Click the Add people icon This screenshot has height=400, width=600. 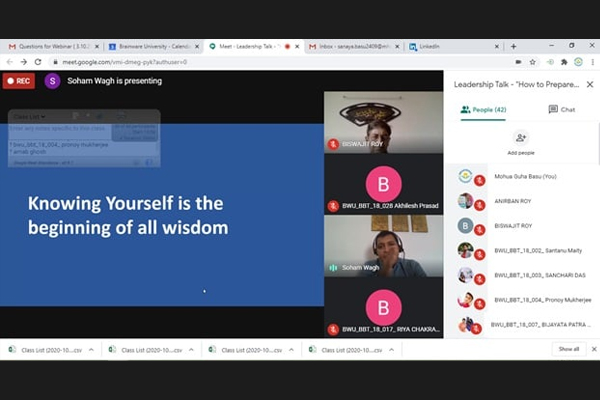tap(520, 138)
